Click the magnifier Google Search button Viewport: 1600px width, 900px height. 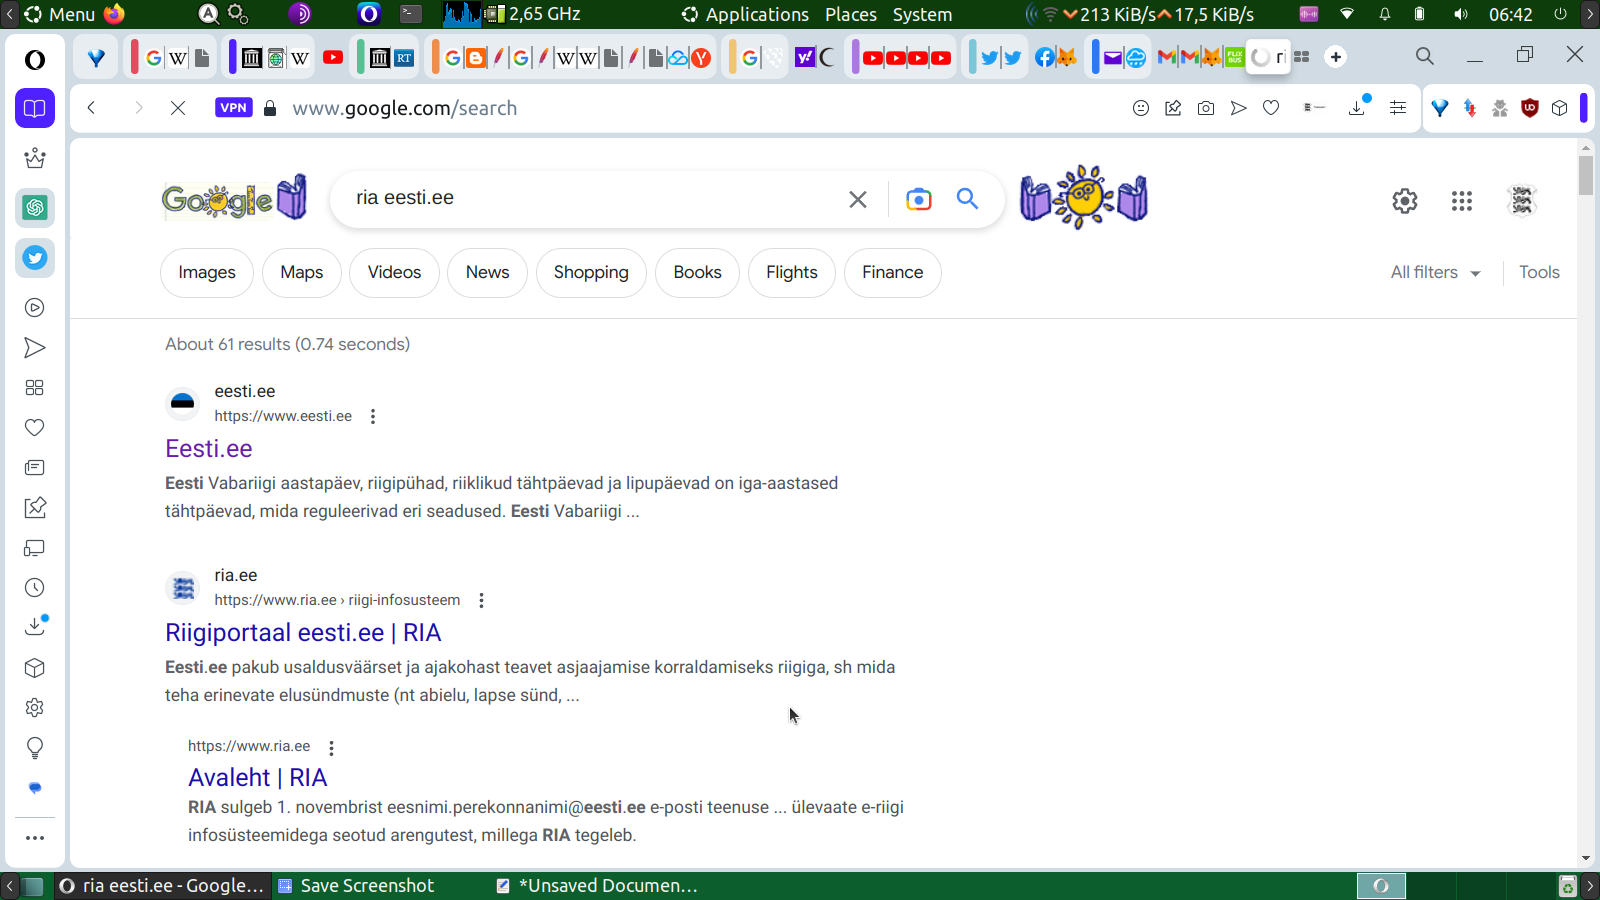point(967,199)
